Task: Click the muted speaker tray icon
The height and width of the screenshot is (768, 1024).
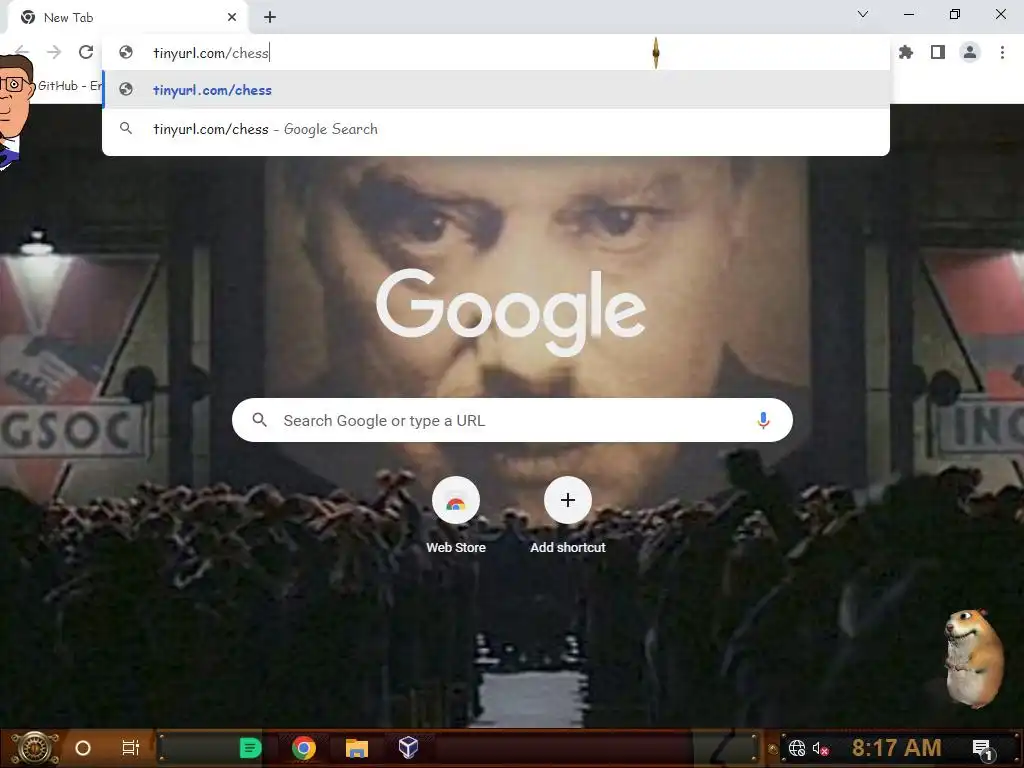Action: pyautogui.click(x=820, y=748)
